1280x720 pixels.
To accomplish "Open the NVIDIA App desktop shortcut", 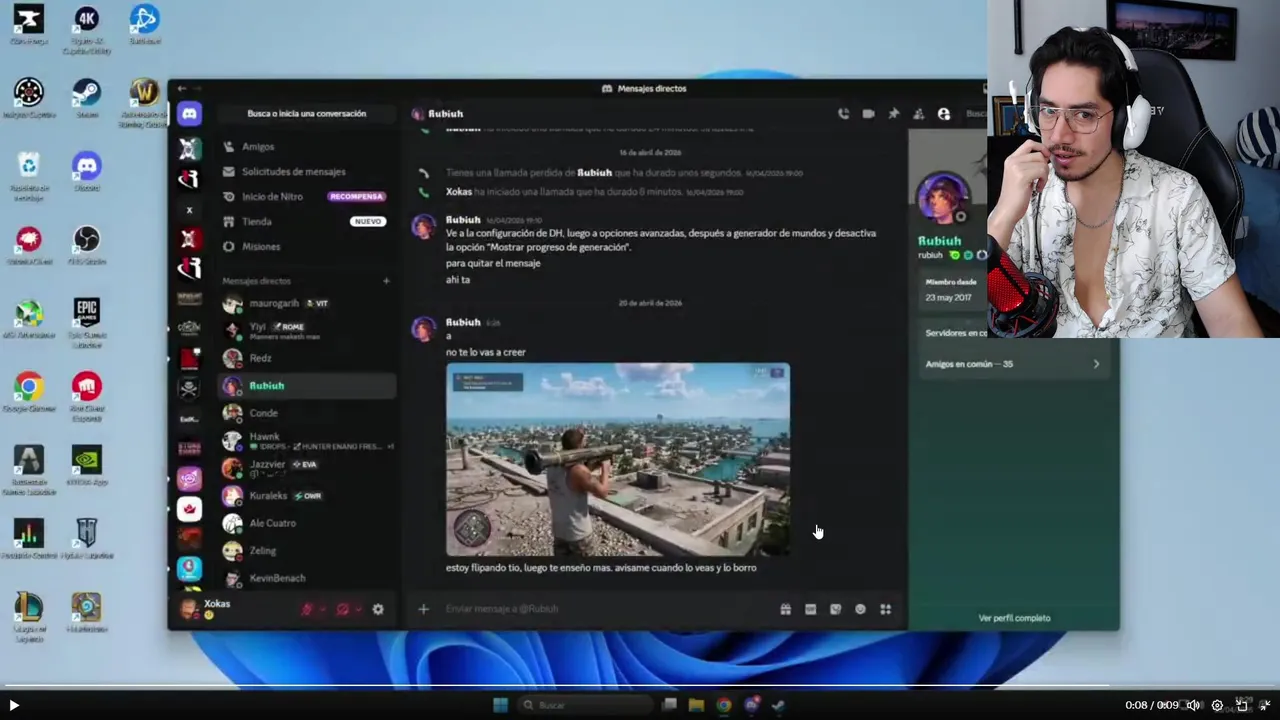I will point(87,465).
